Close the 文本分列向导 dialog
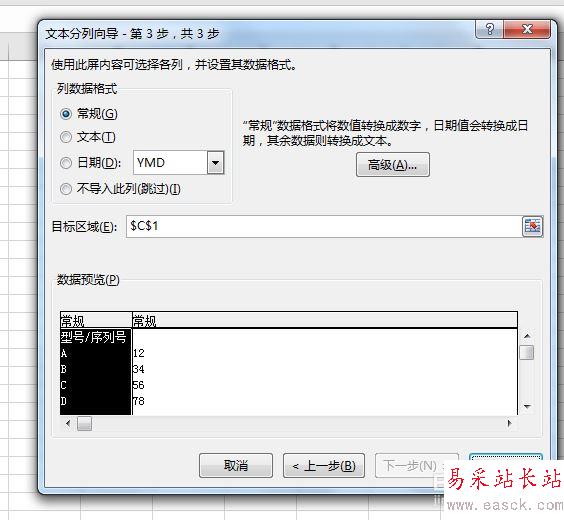This screenshot has height=520, width=564. tap(527, 29)
